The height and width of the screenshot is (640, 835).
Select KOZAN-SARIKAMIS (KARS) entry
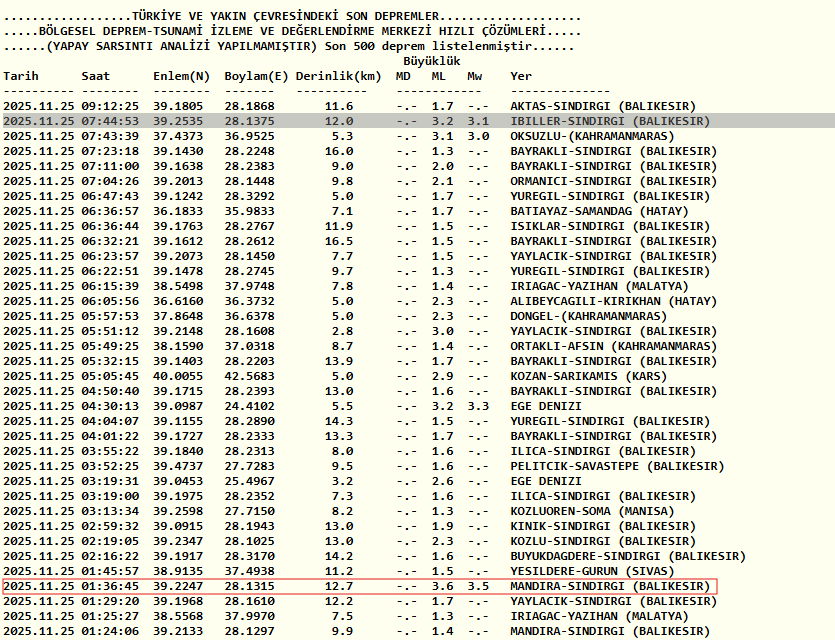[x=588, y=376]
